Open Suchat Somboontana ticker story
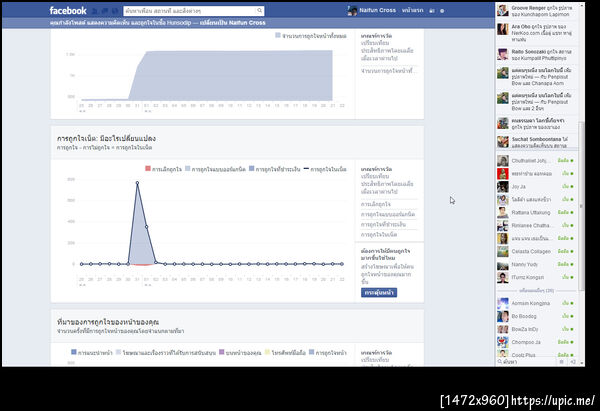The height and width of the screenshot is (411, 600). click(537, 142)
